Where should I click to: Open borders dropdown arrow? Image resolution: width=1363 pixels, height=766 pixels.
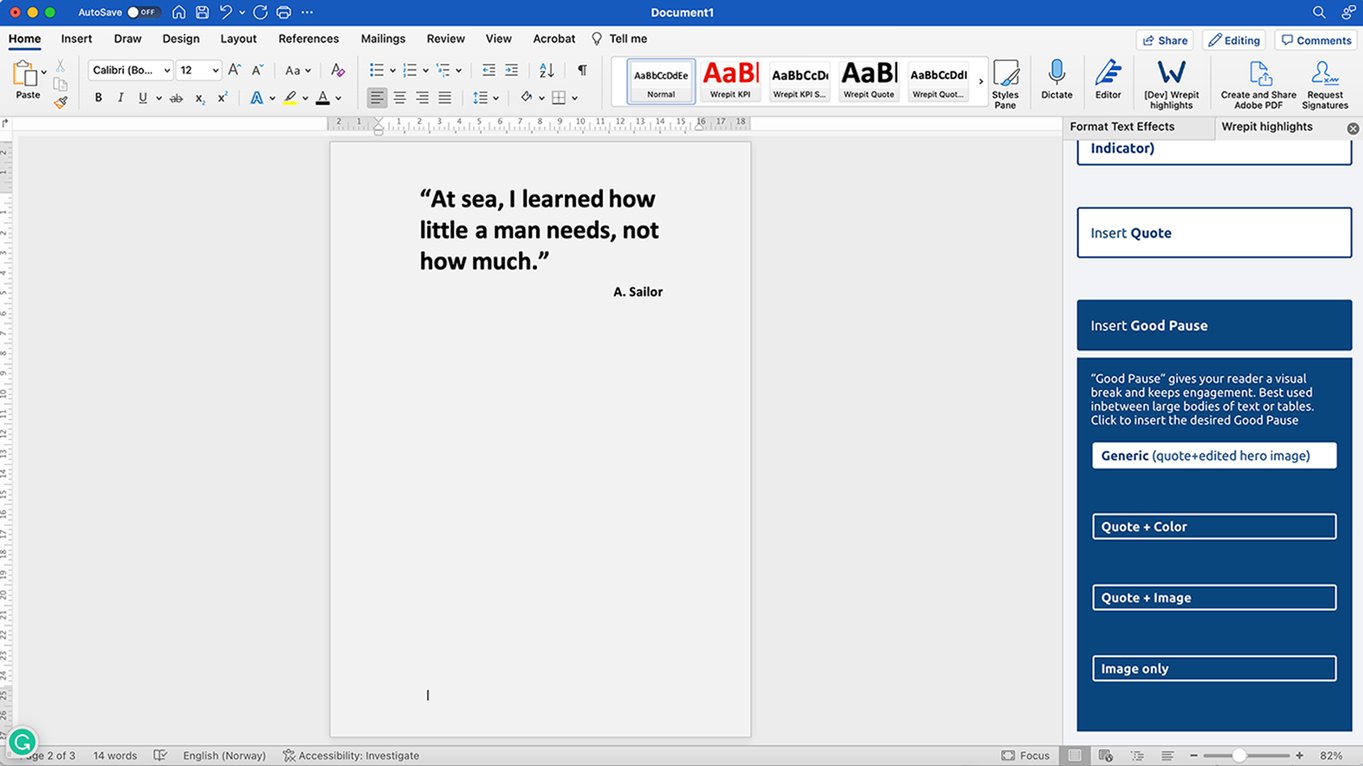pyautogui.click(x=575, y=98)
